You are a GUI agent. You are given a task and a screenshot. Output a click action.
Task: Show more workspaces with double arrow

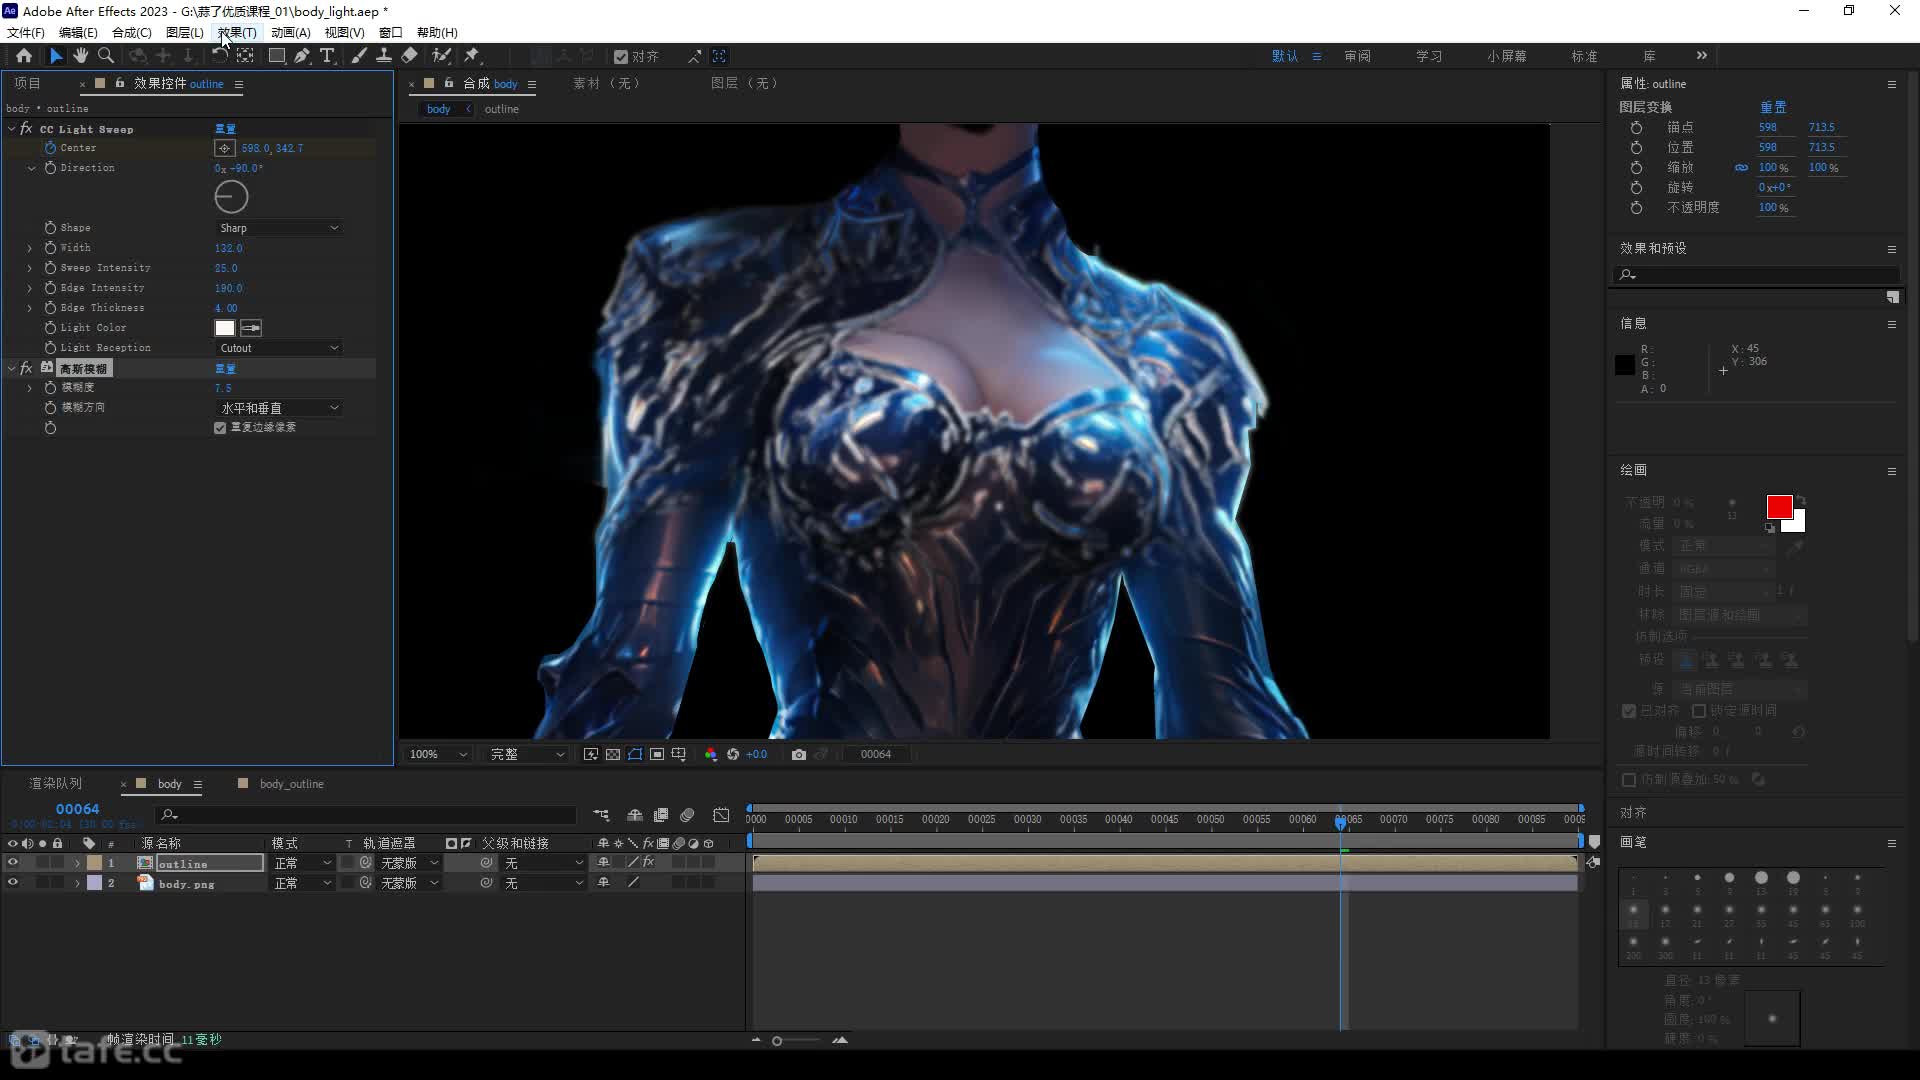[x=1702, y=56]
